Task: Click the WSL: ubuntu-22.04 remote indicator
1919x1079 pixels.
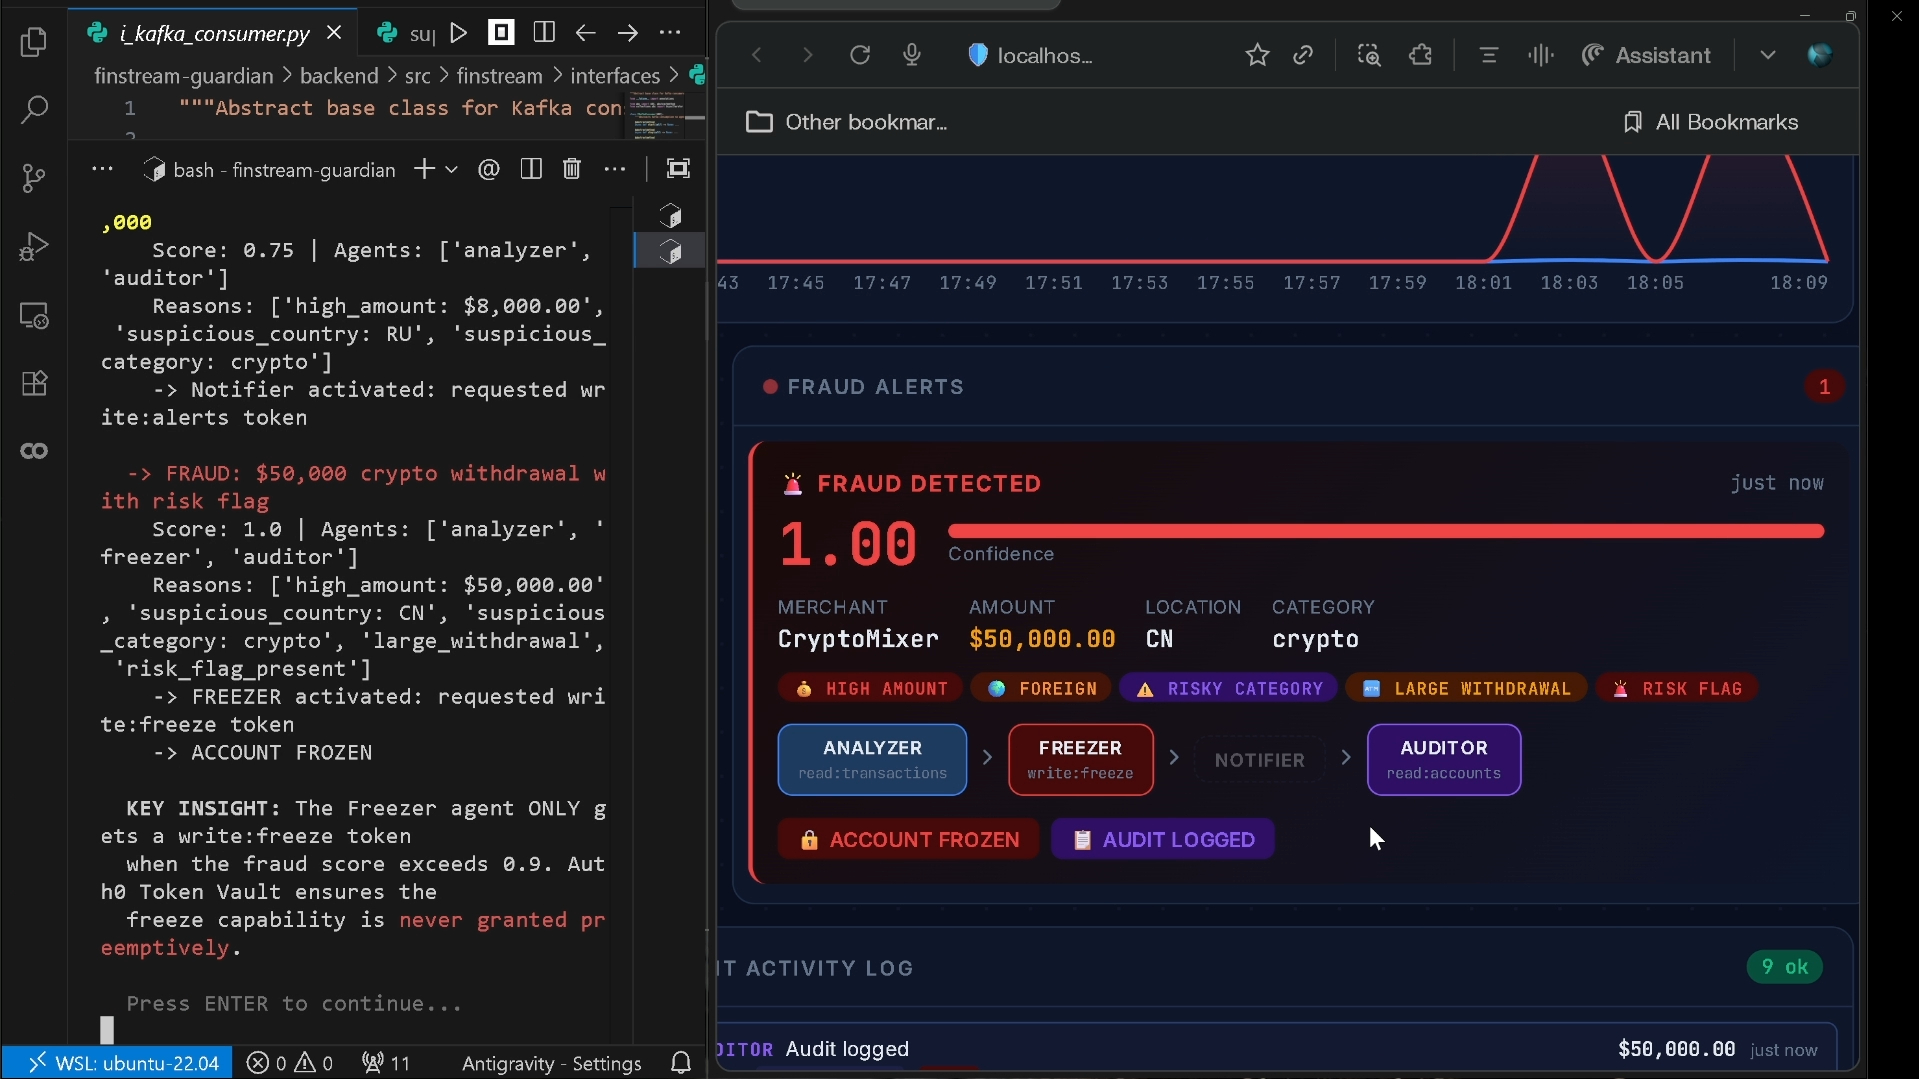Action: tap(118, 1062)
